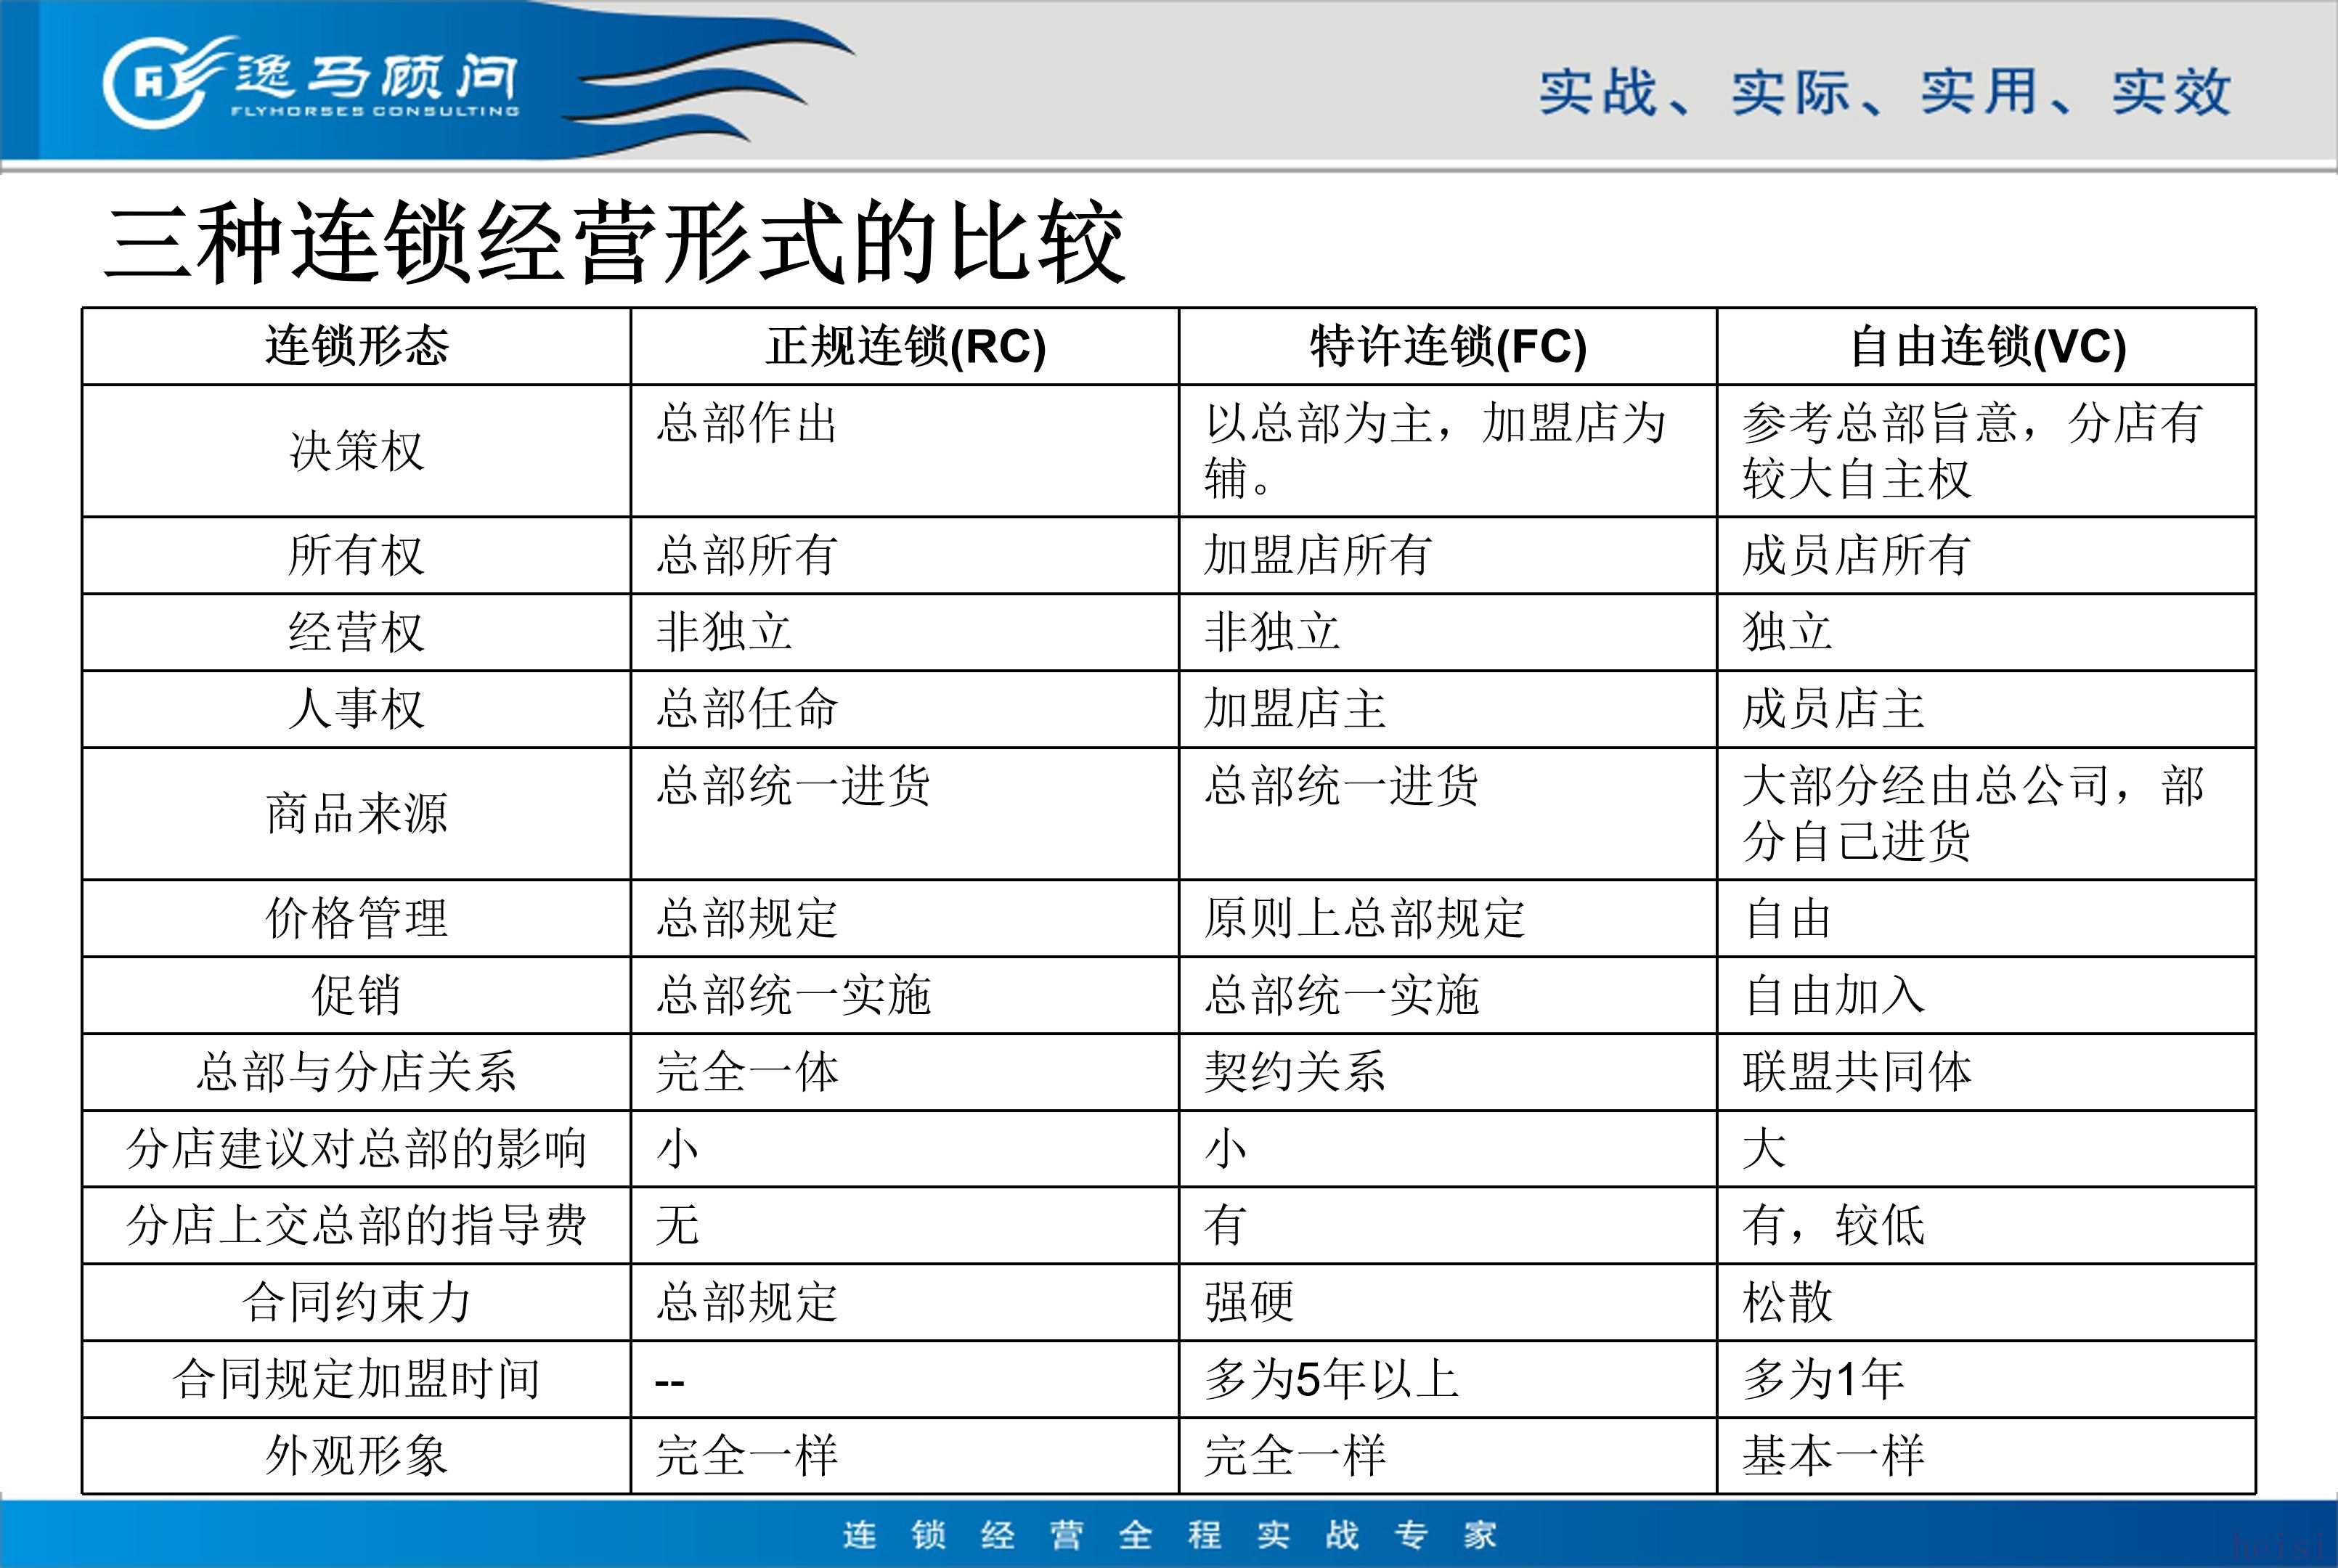Viewport: 2338px width, 1568px height.
Task: Select the 自由连锁(VC) column header
Action: (1987, 346)
